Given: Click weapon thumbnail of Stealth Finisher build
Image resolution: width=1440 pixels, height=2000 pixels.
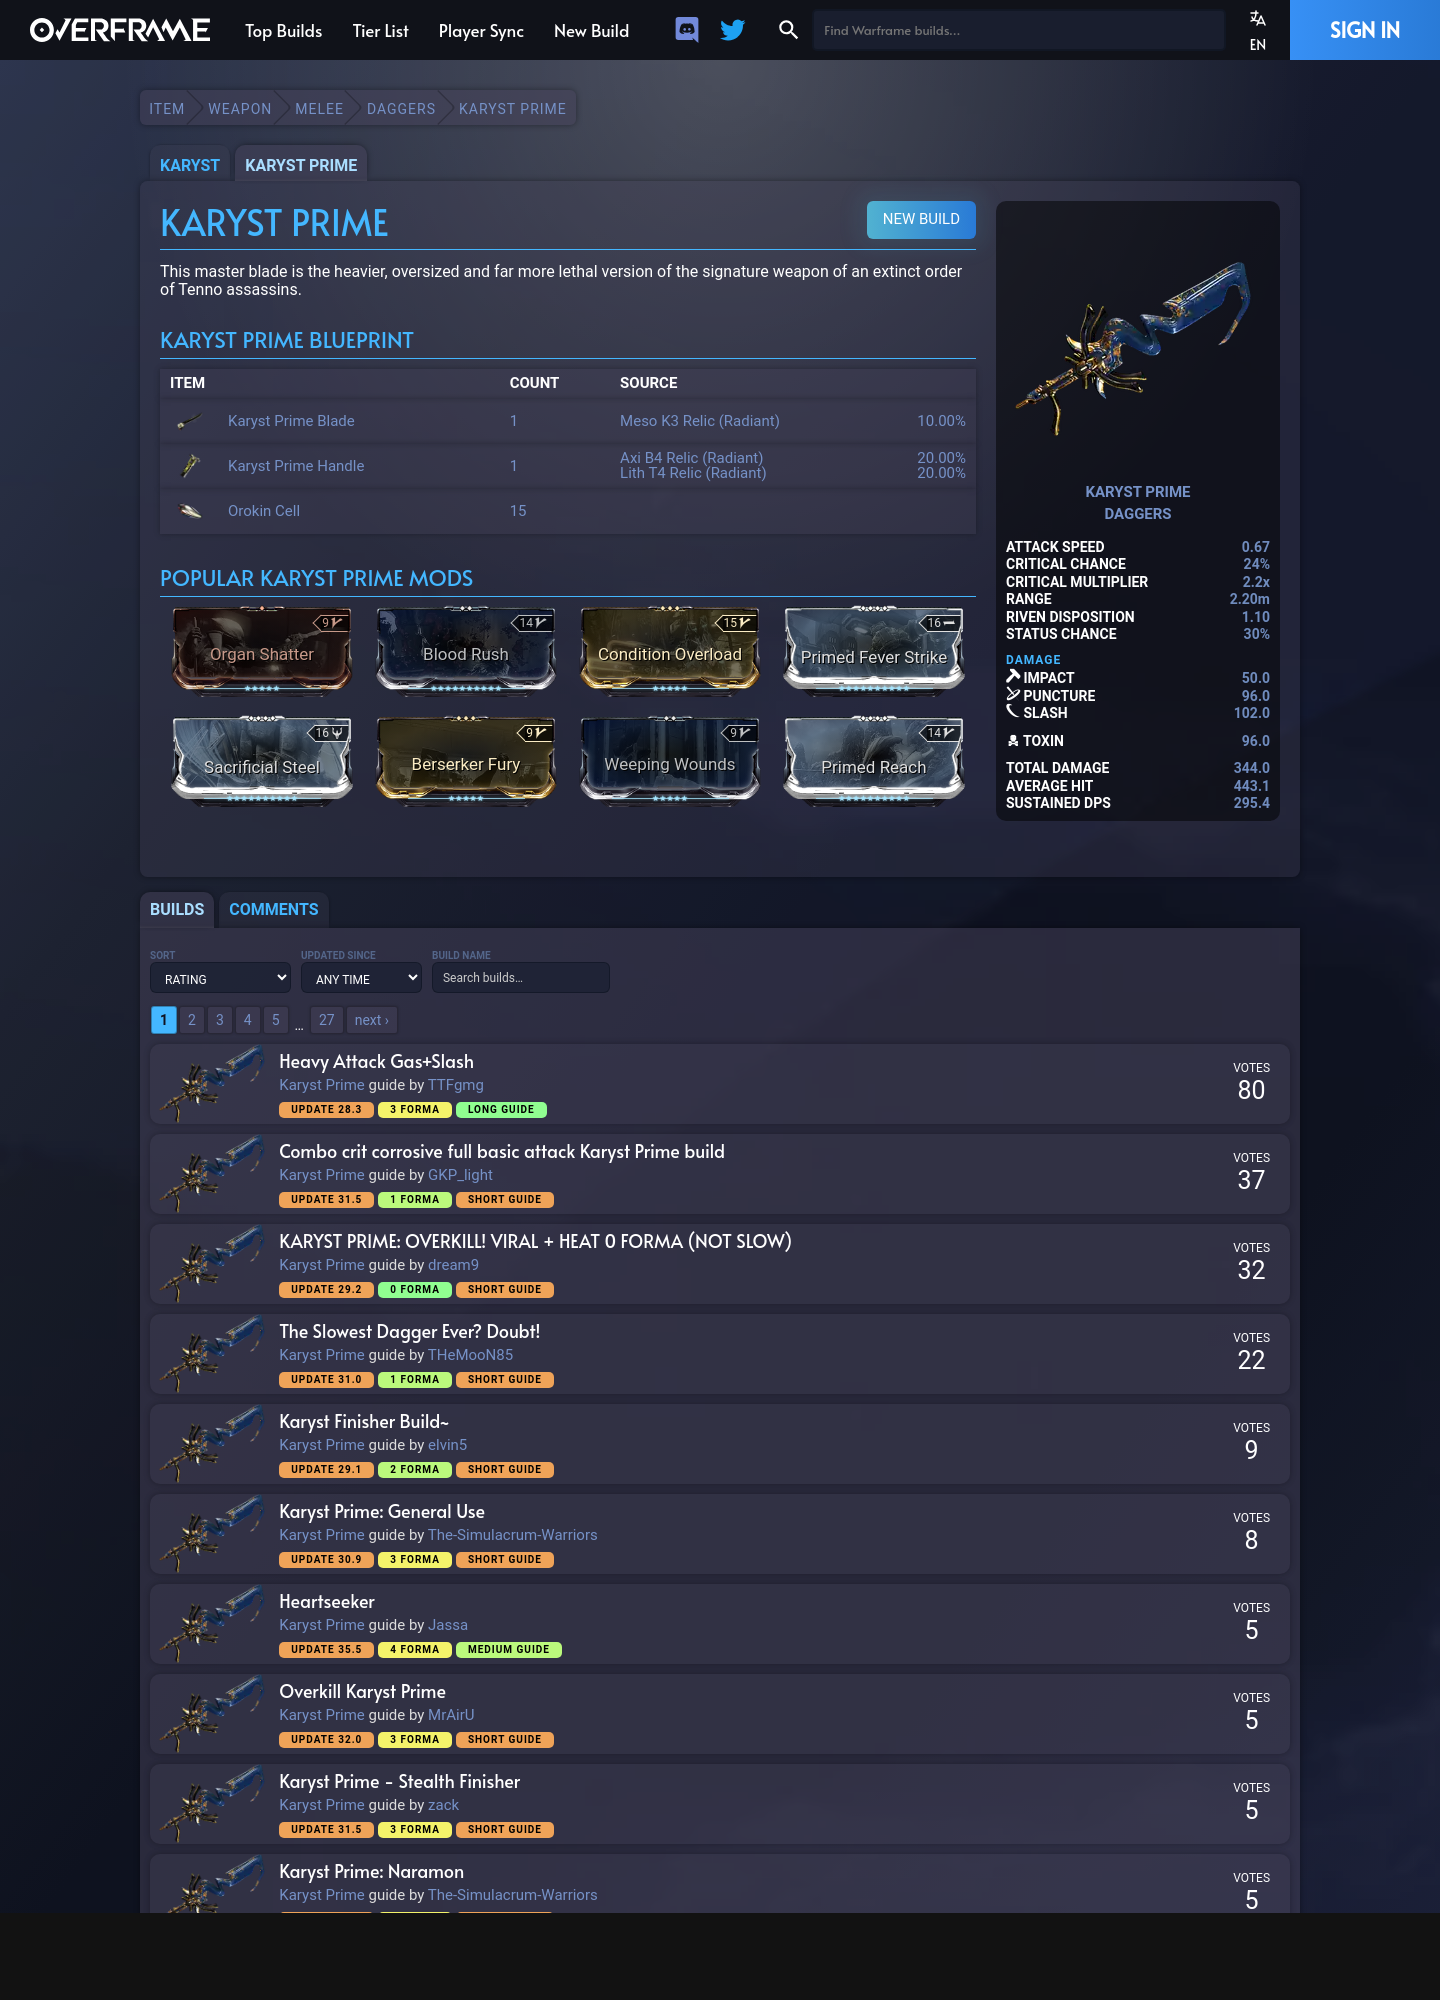Looking at the screenshot, I should (x=214, y=1804).
